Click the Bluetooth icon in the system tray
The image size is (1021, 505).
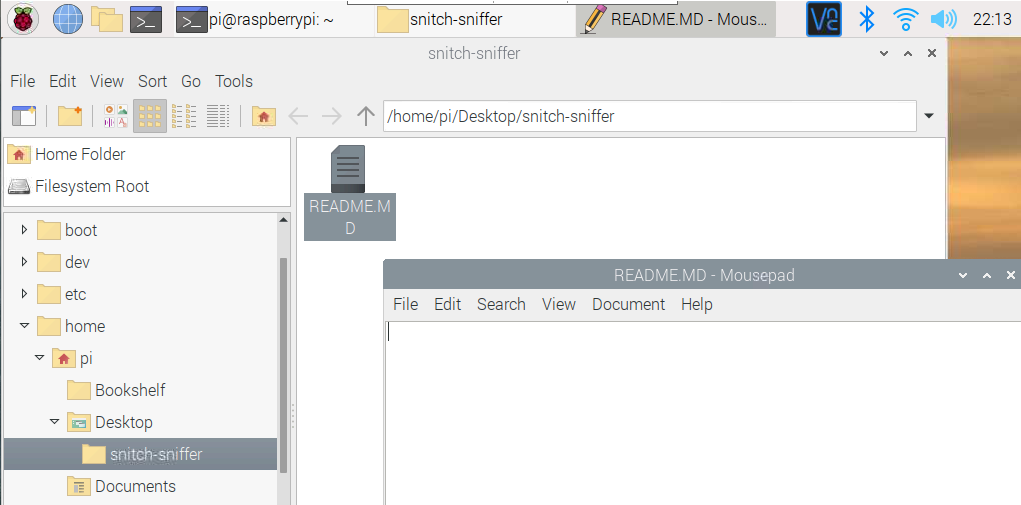click(867, 18)
